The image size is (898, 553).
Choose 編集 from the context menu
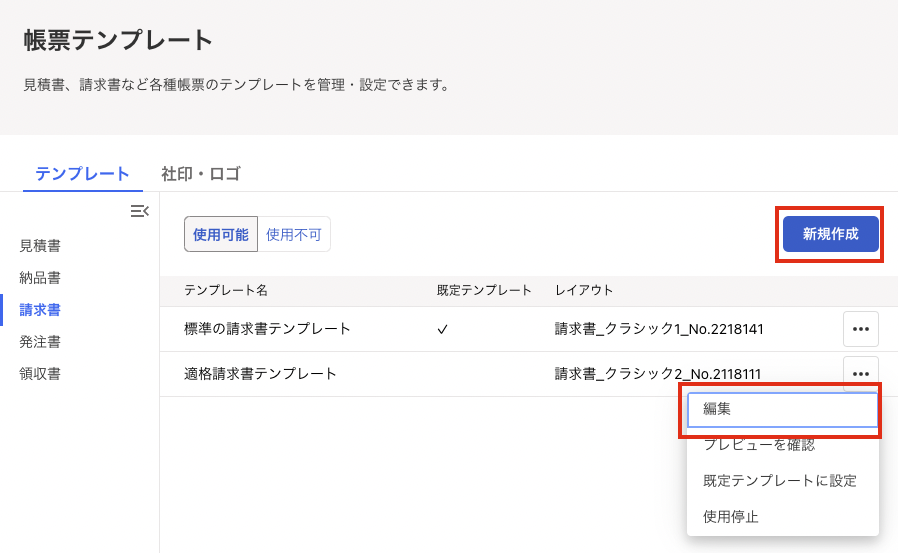[782, 409]
